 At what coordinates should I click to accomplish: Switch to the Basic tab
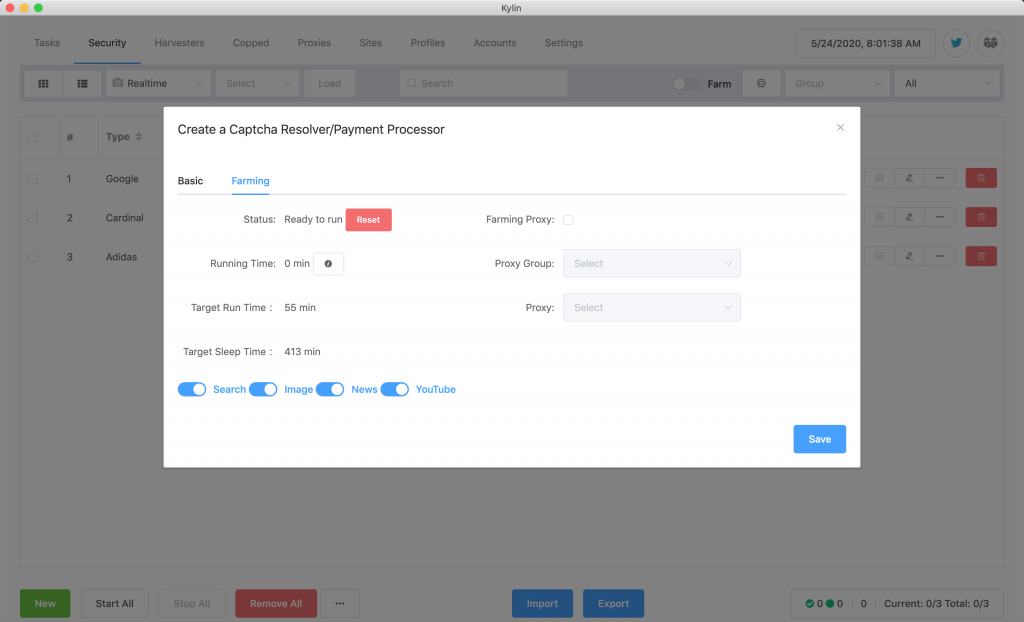[x=190, y=181]
